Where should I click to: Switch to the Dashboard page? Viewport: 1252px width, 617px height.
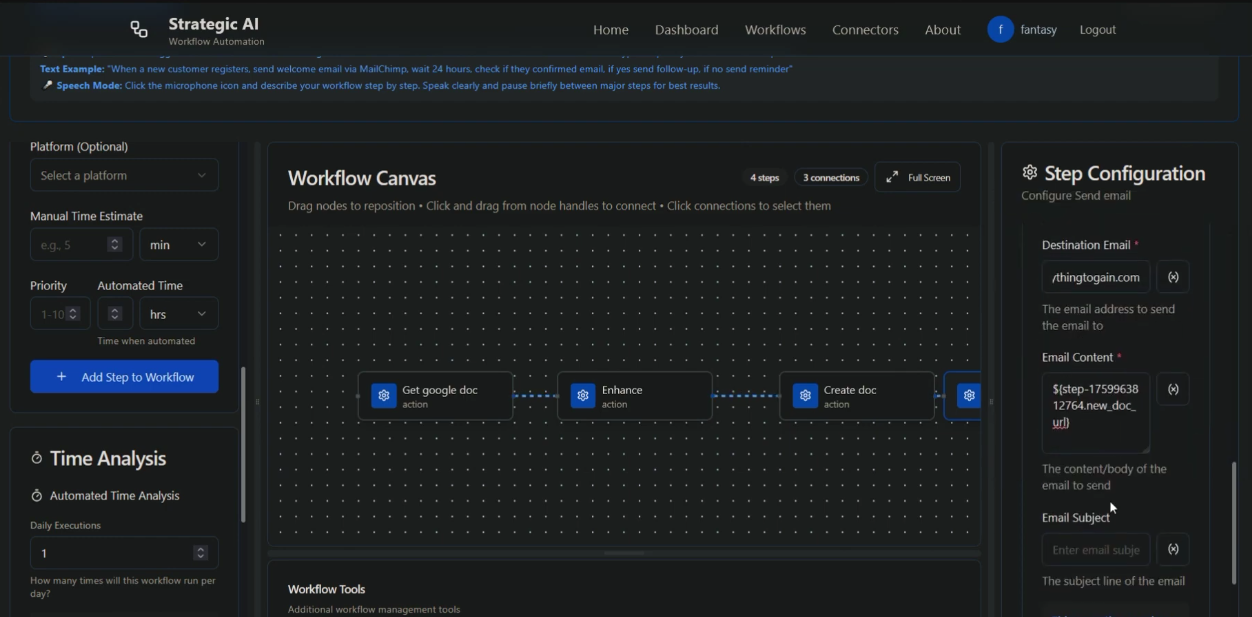click(x=686, y=30)
